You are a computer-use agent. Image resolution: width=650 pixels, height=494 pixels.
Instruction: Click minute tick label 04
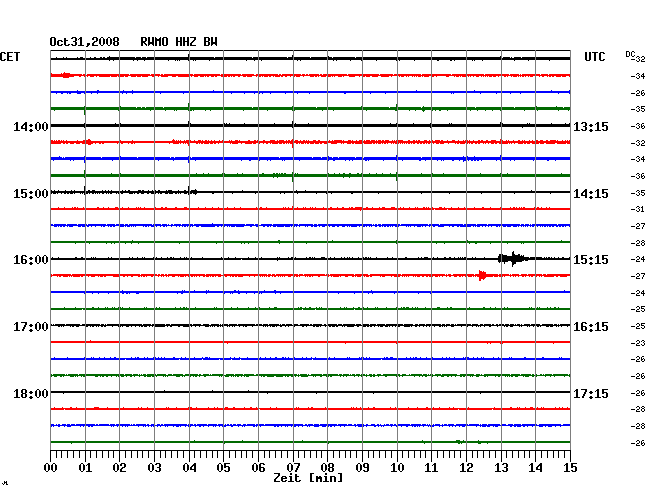click(x=189, y=468)
